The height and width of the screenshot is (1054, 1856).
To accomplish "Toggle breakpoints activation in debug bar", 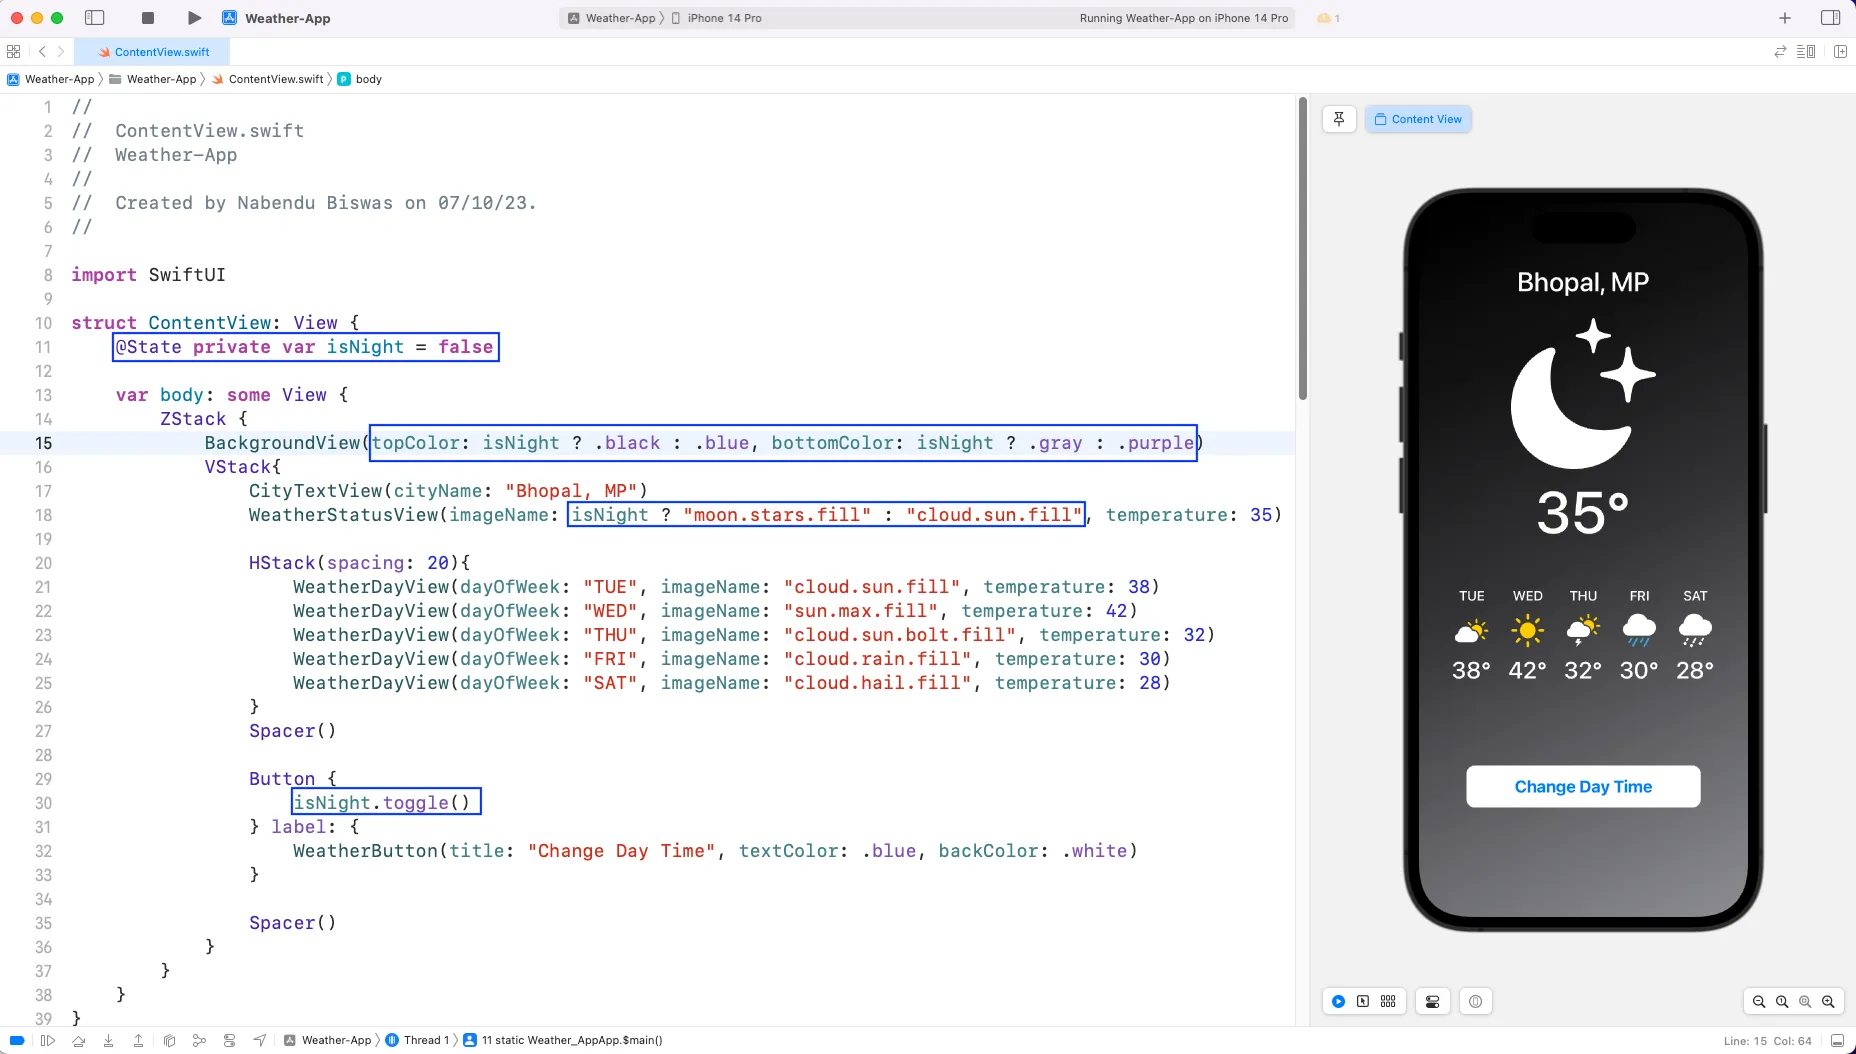I will tap(17, 1040).
